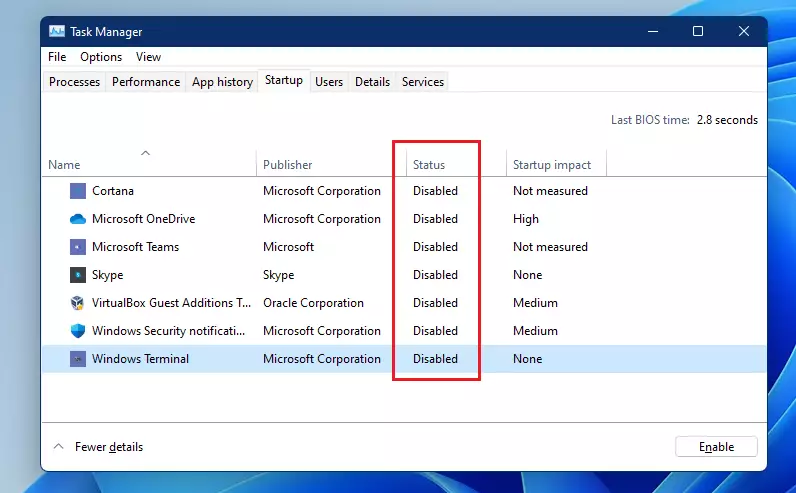Click the Fewer details label
The image size is (796, 493).
[x=109, y=447]
